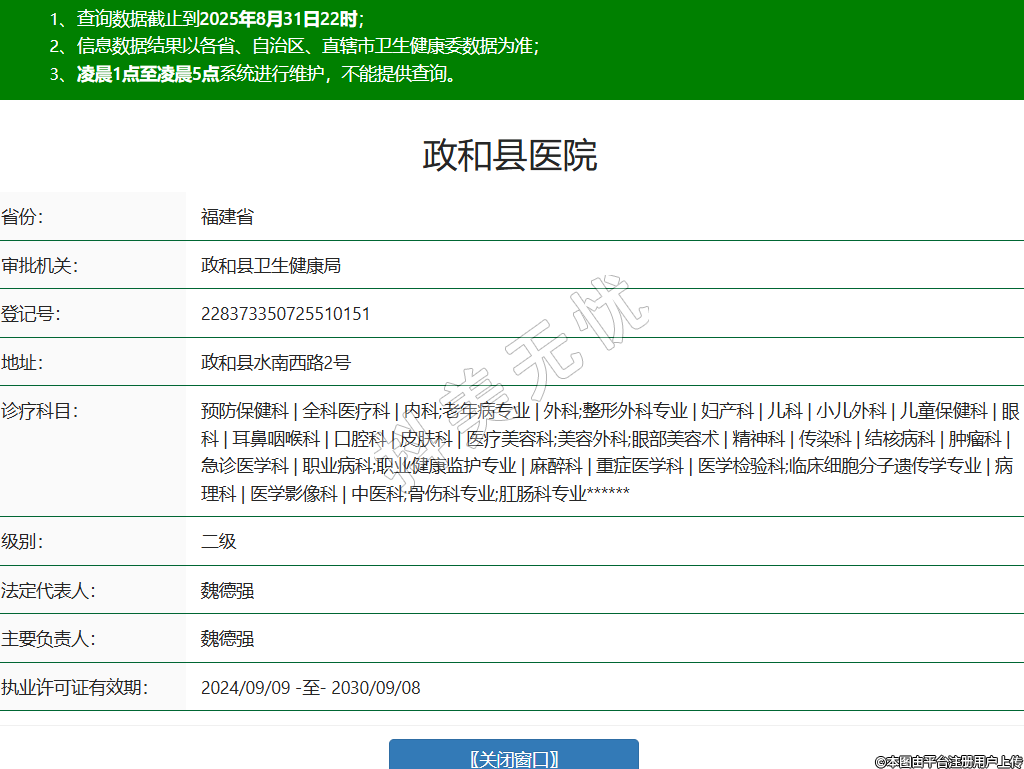
Task: Click 预防保健科 in the department list
Action: (x=244, y=411)
